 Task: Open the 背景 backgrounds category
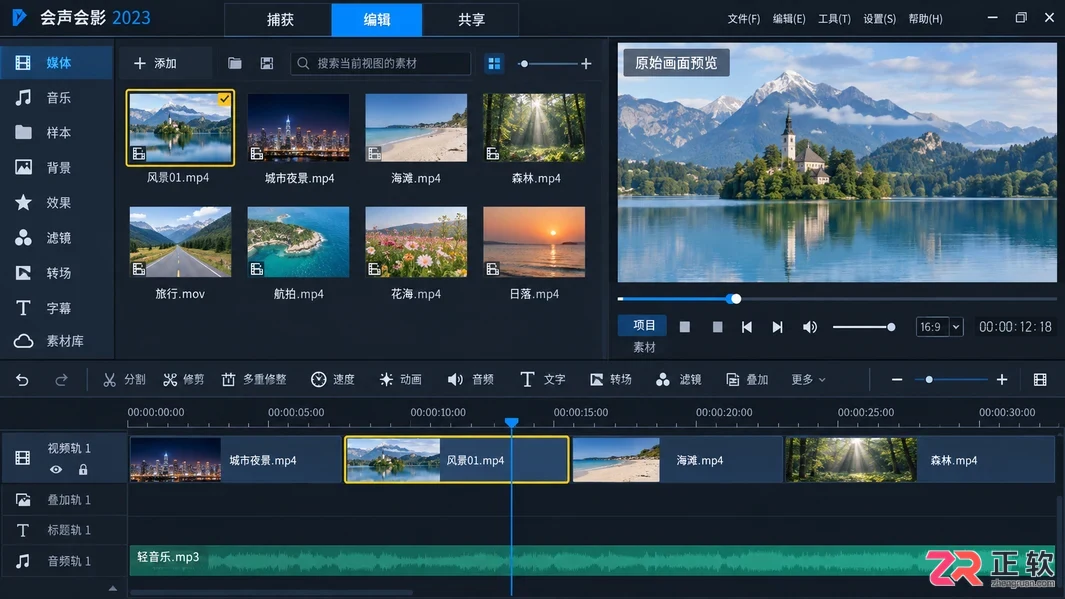pyautogui.click(x=56, y=168)
